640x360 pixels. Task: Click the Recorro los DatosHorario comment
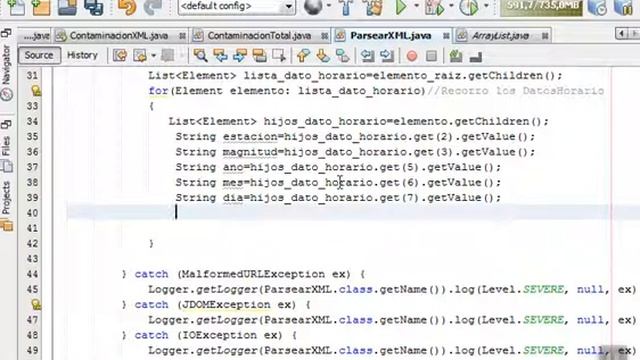pyautogui.click(x=515, y=91)
